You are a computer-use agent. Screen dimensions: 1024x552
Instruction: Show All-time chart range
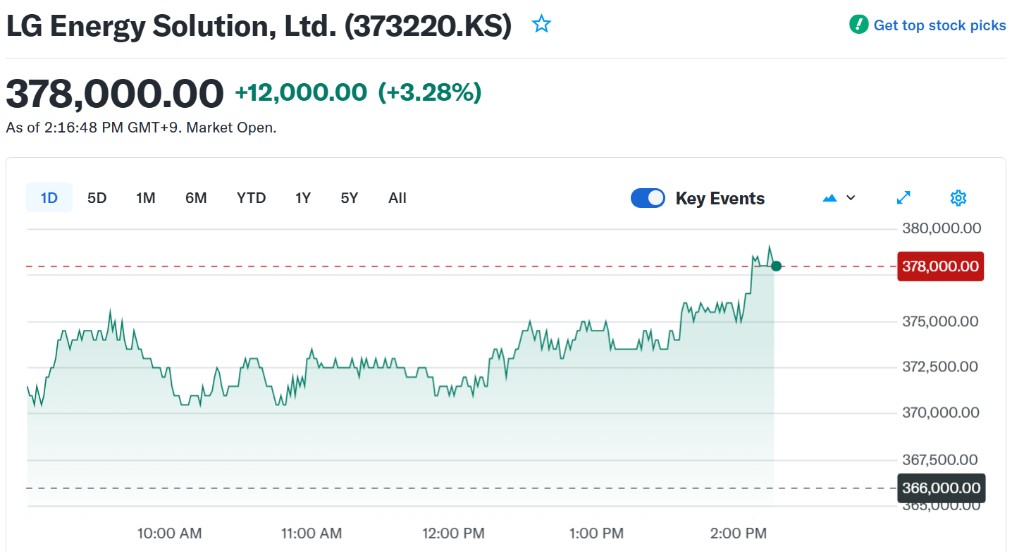click(x=397, y=198)
